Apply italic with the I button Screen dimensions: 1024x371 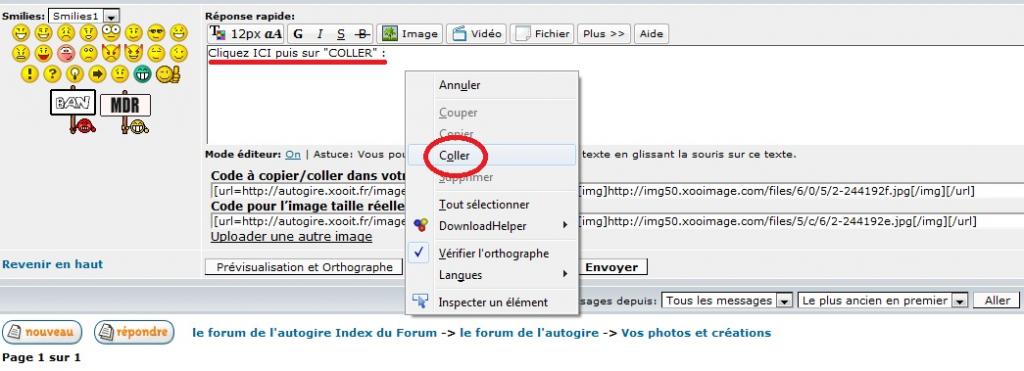[320, 34]
